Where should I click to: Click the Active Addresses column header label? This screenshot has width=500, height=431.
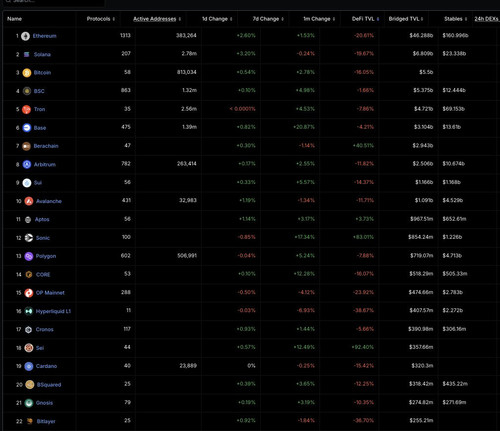[154, 19]
